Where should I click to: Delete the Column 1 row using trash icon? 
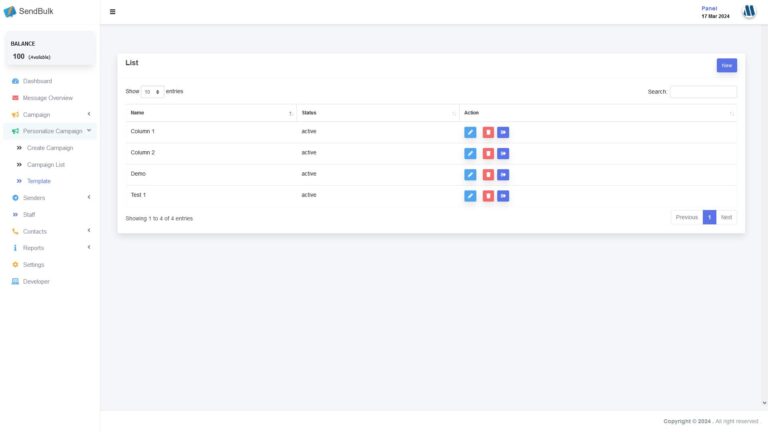(x=488, y=132)
